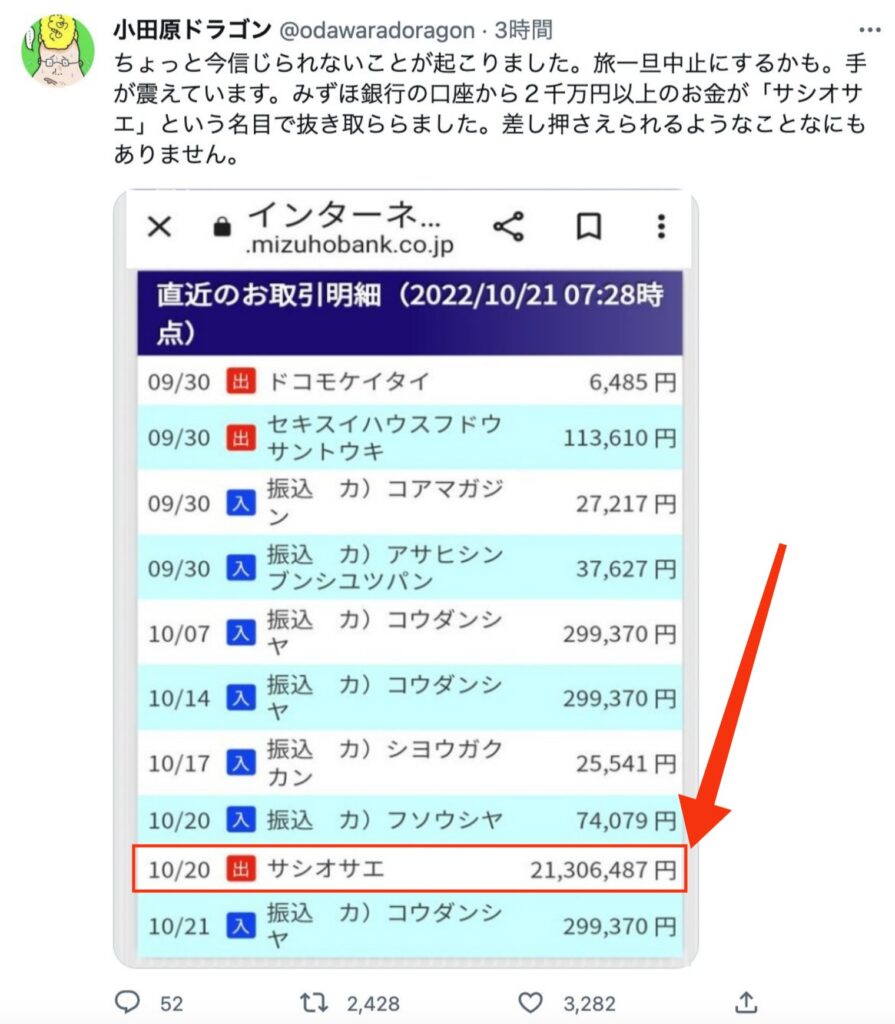Like the tweet with the heart icon
The width and height of the screenshot is (895, 1024).
click(x=530, y=1002)
